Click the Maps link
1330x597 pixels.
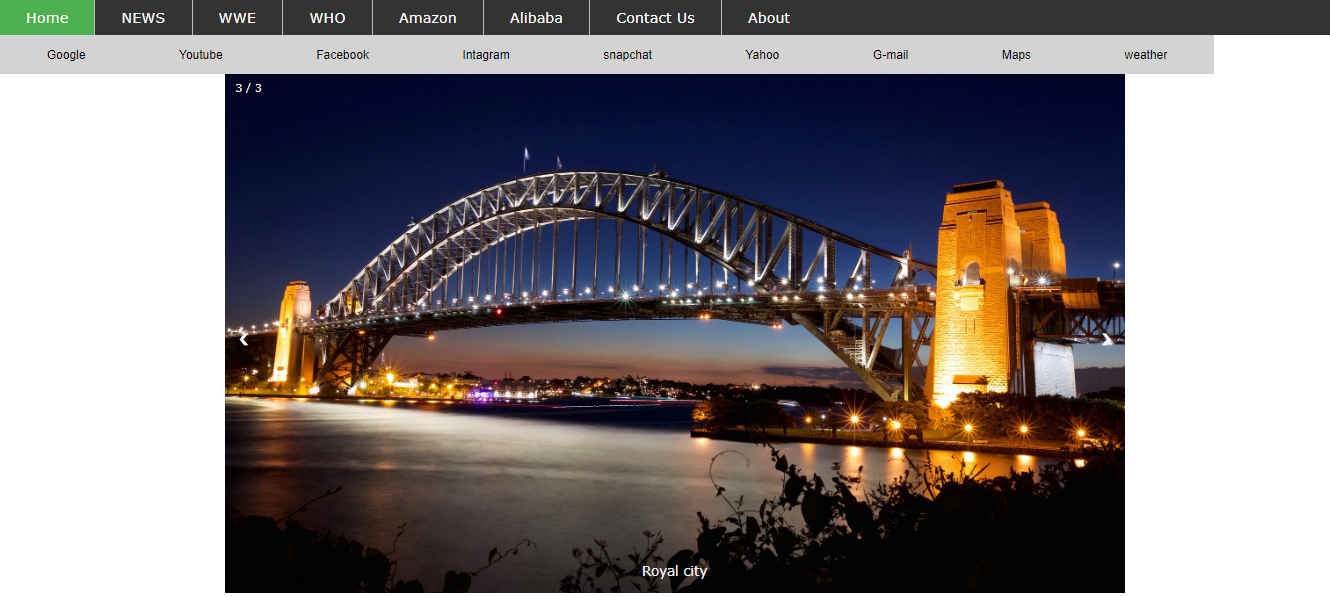[x=1016, y=55]
